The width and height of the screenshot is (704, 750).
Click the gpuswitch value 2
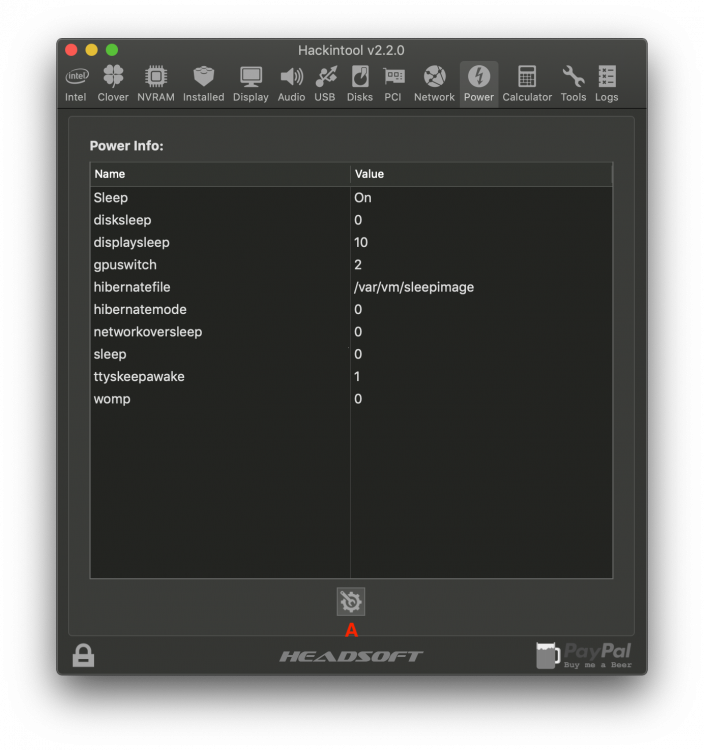pyautogui.click(x=358, y=265)
